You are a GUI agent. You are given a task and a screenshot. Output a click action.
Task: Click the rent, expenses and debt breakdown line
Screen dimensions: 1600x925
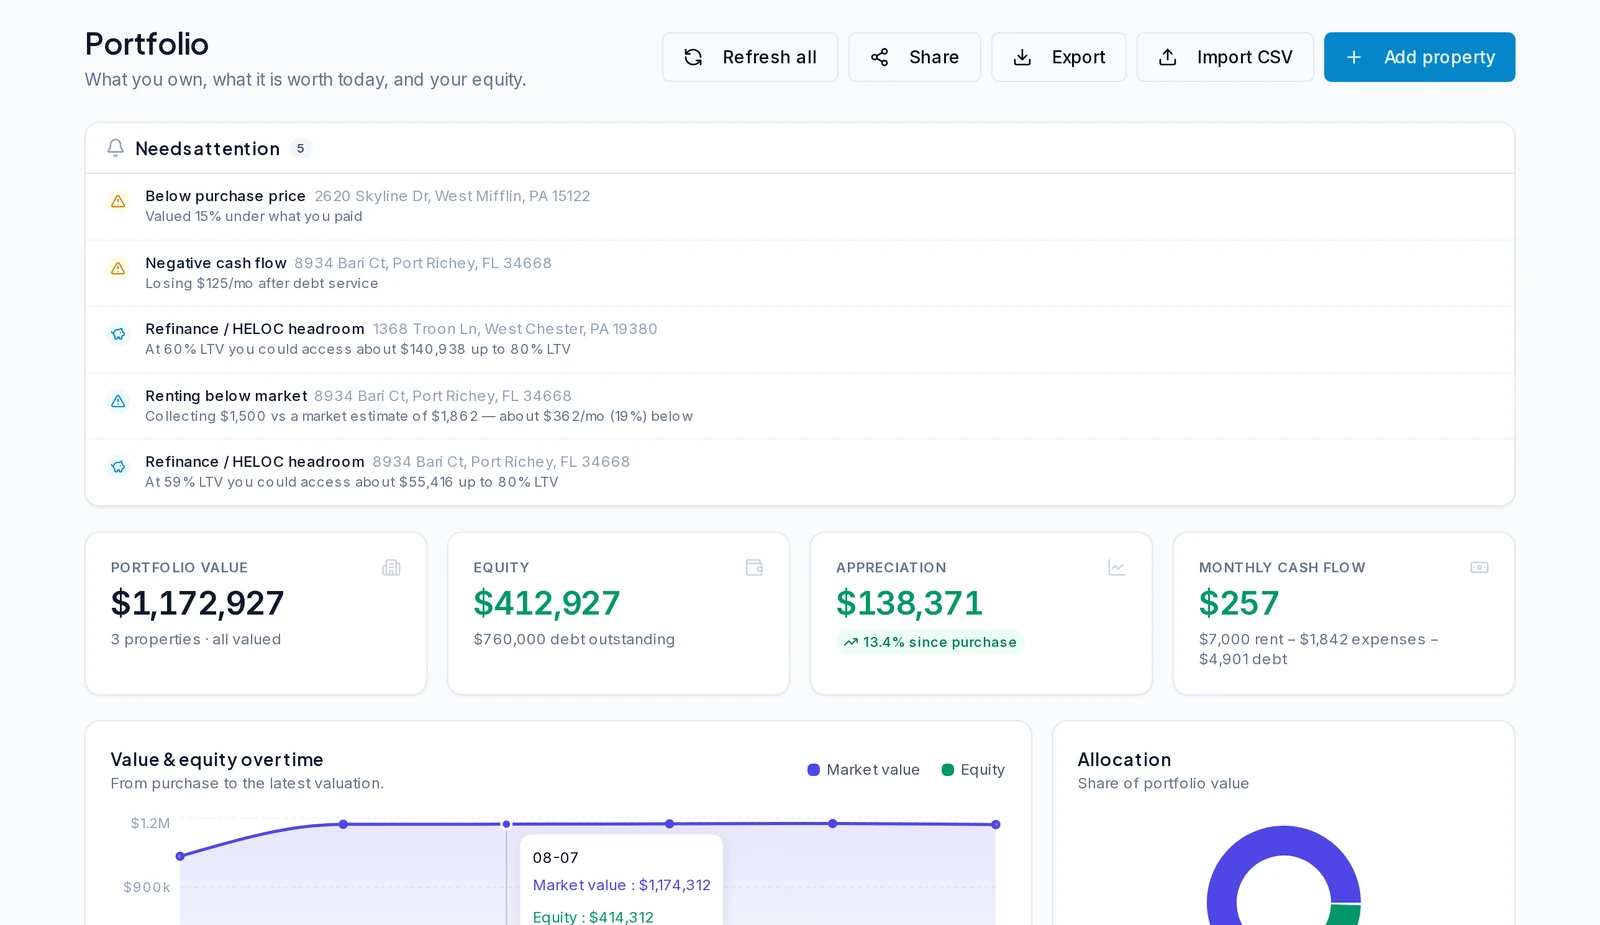(1319, 650)
